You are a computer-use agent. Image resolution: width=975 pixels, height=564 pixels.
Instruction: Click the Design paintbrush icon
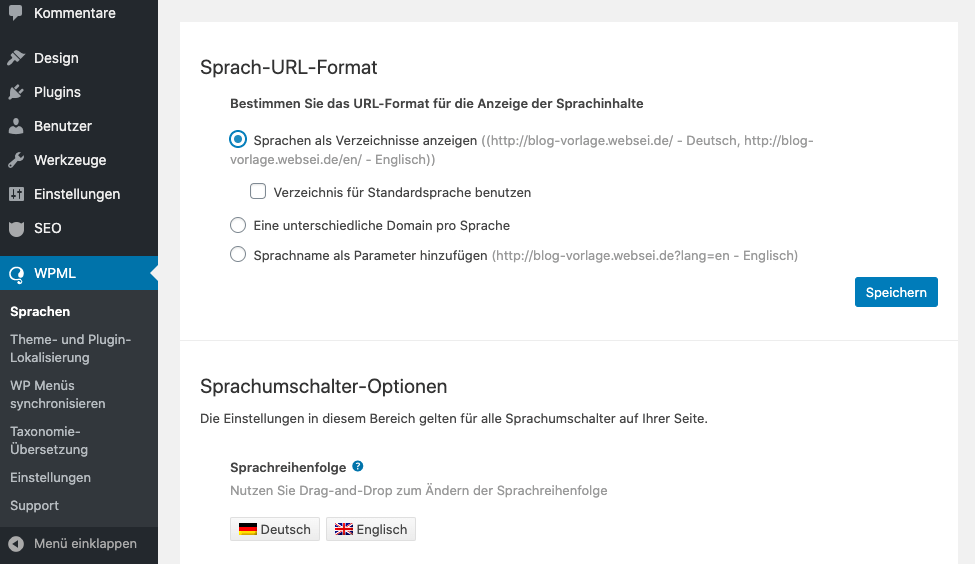(x=16, y=58)
